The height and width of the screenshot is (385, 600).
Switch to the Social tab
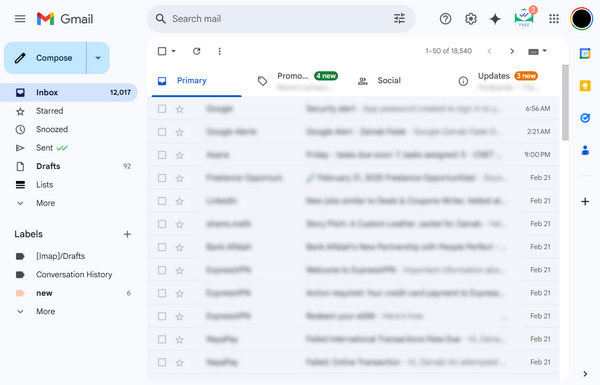(x=398, y=81)
